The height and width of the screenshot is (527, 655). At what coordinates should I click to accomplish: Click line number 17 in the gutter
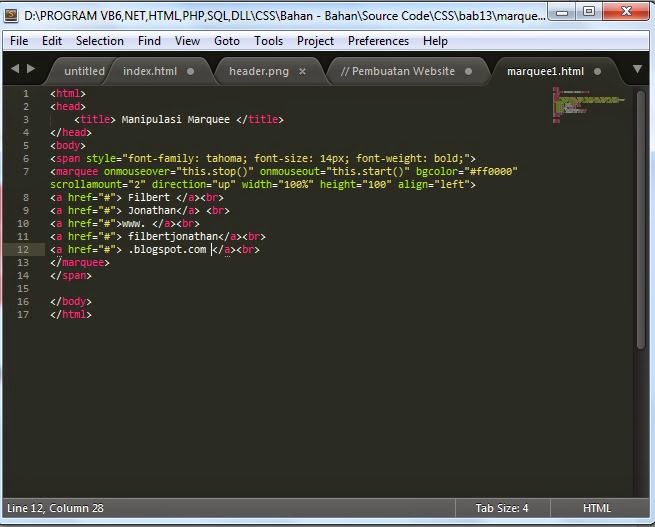(23, 314)
